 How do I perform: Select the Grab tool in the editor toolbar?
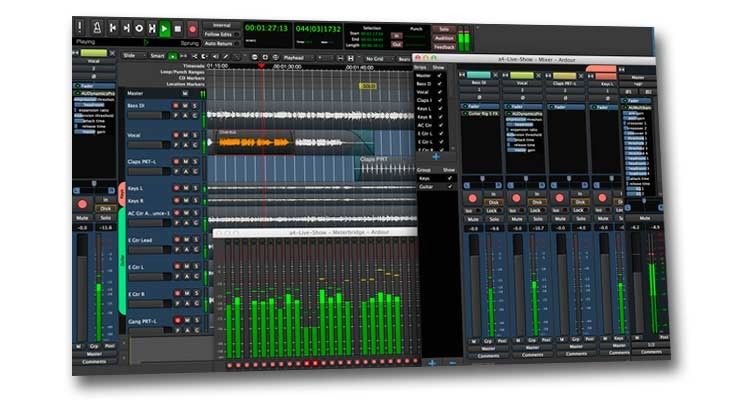173,56
